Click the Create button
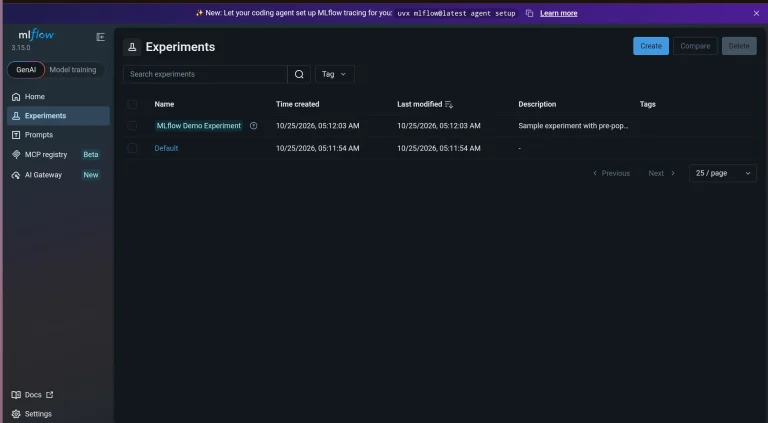The image size is (768, 423). point(650,46)
